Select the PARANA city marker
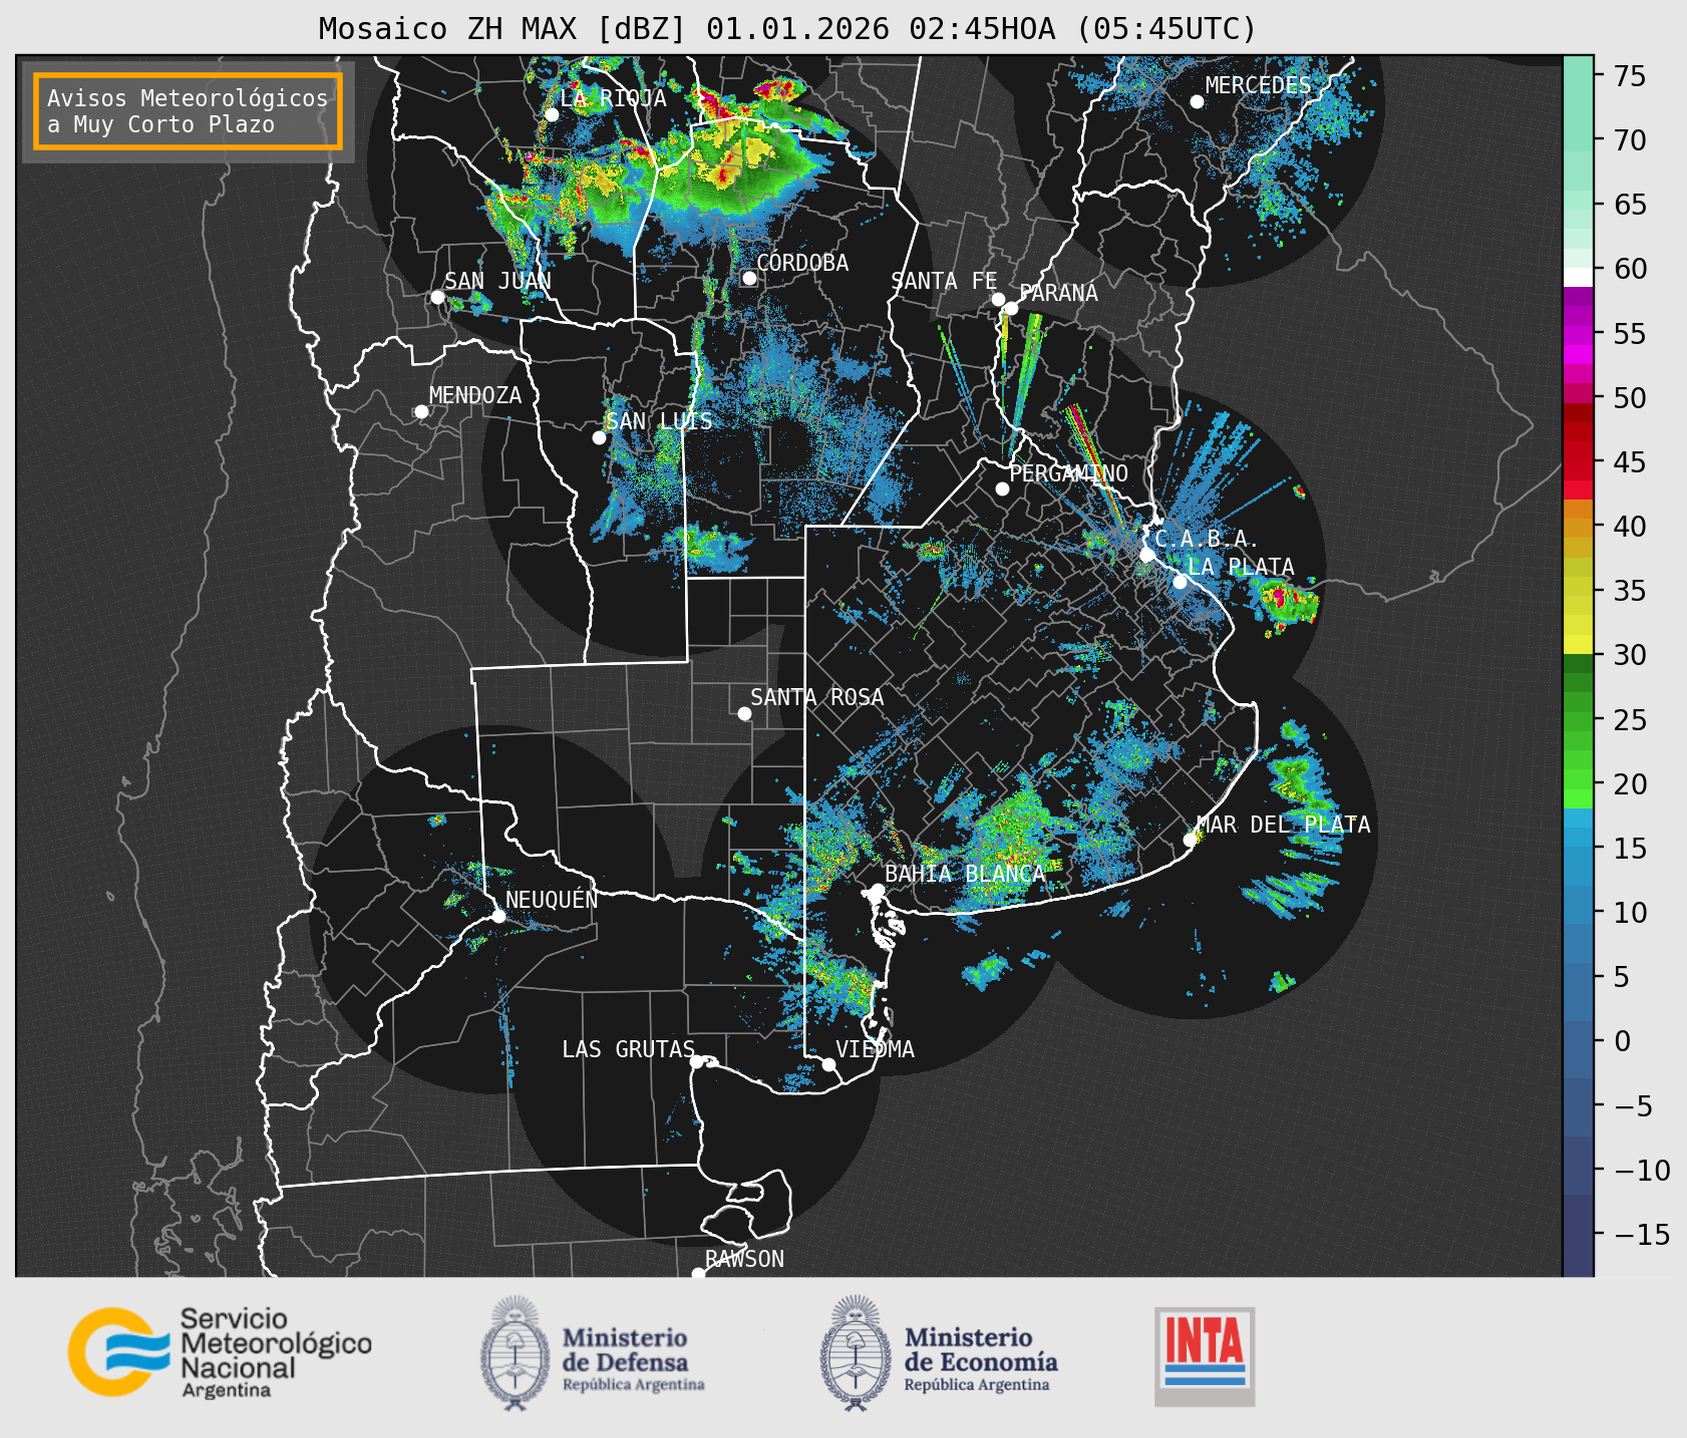This screenshot has height=1438, width=1687. [x=1011, y=308]
